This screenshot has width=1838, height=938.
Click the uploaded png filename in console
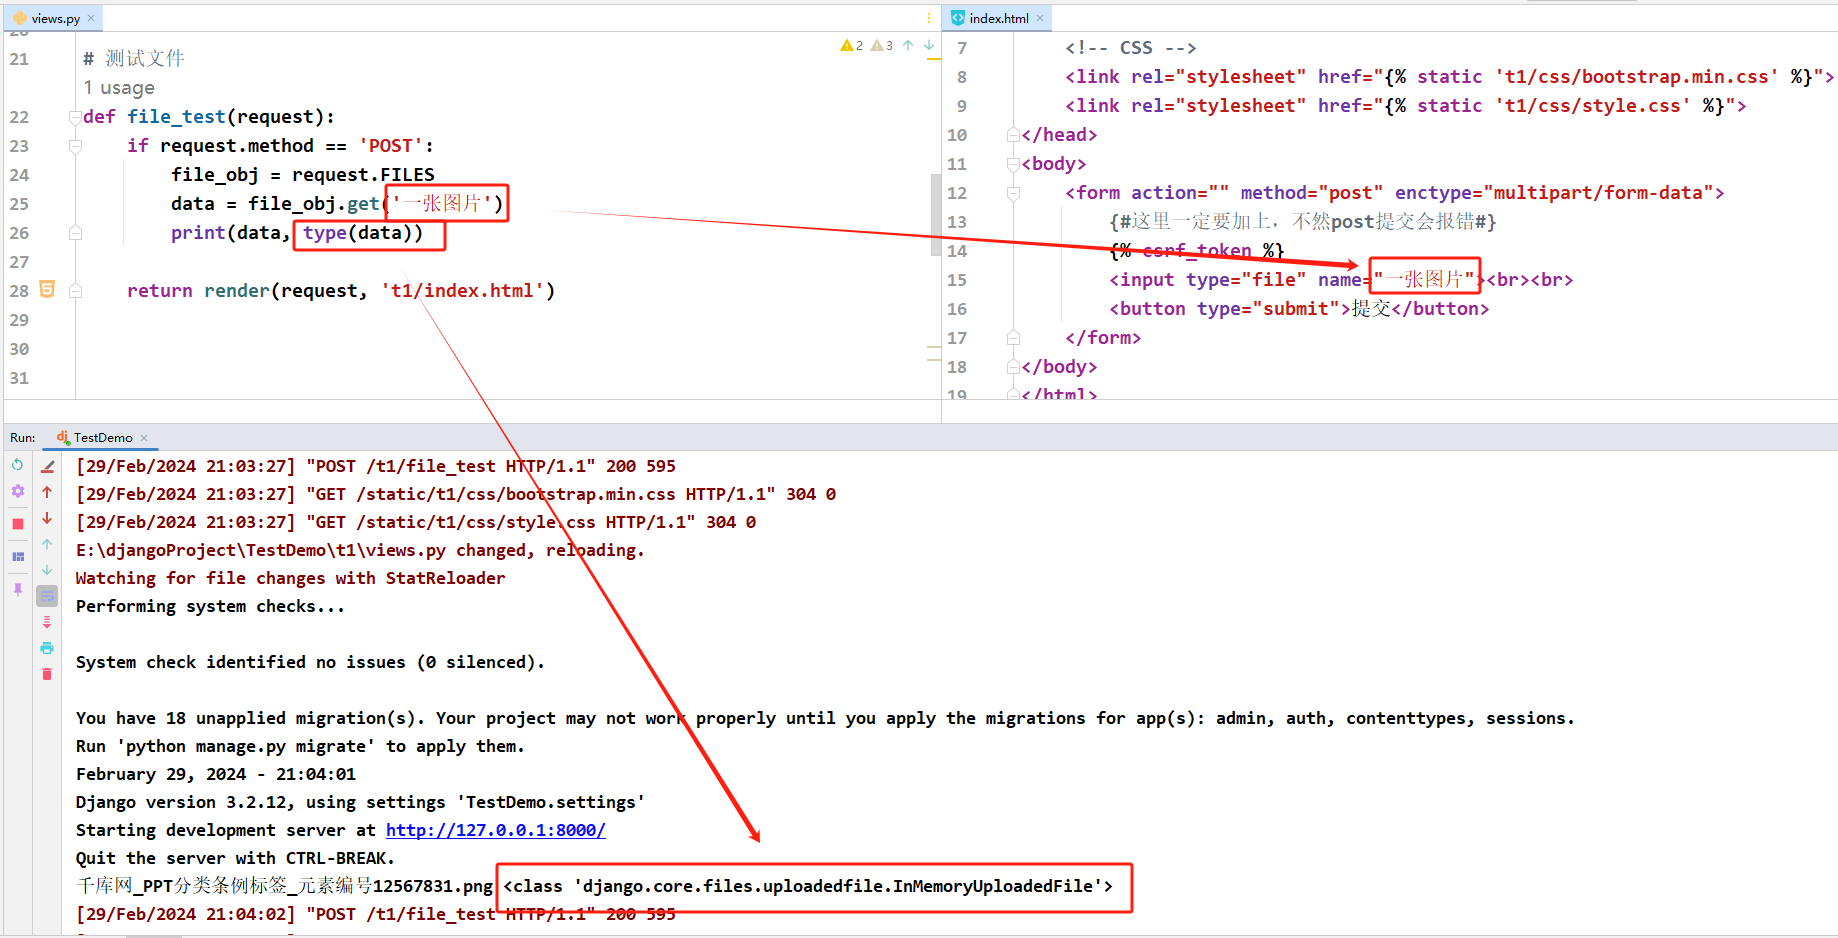(x=285, y=886)
